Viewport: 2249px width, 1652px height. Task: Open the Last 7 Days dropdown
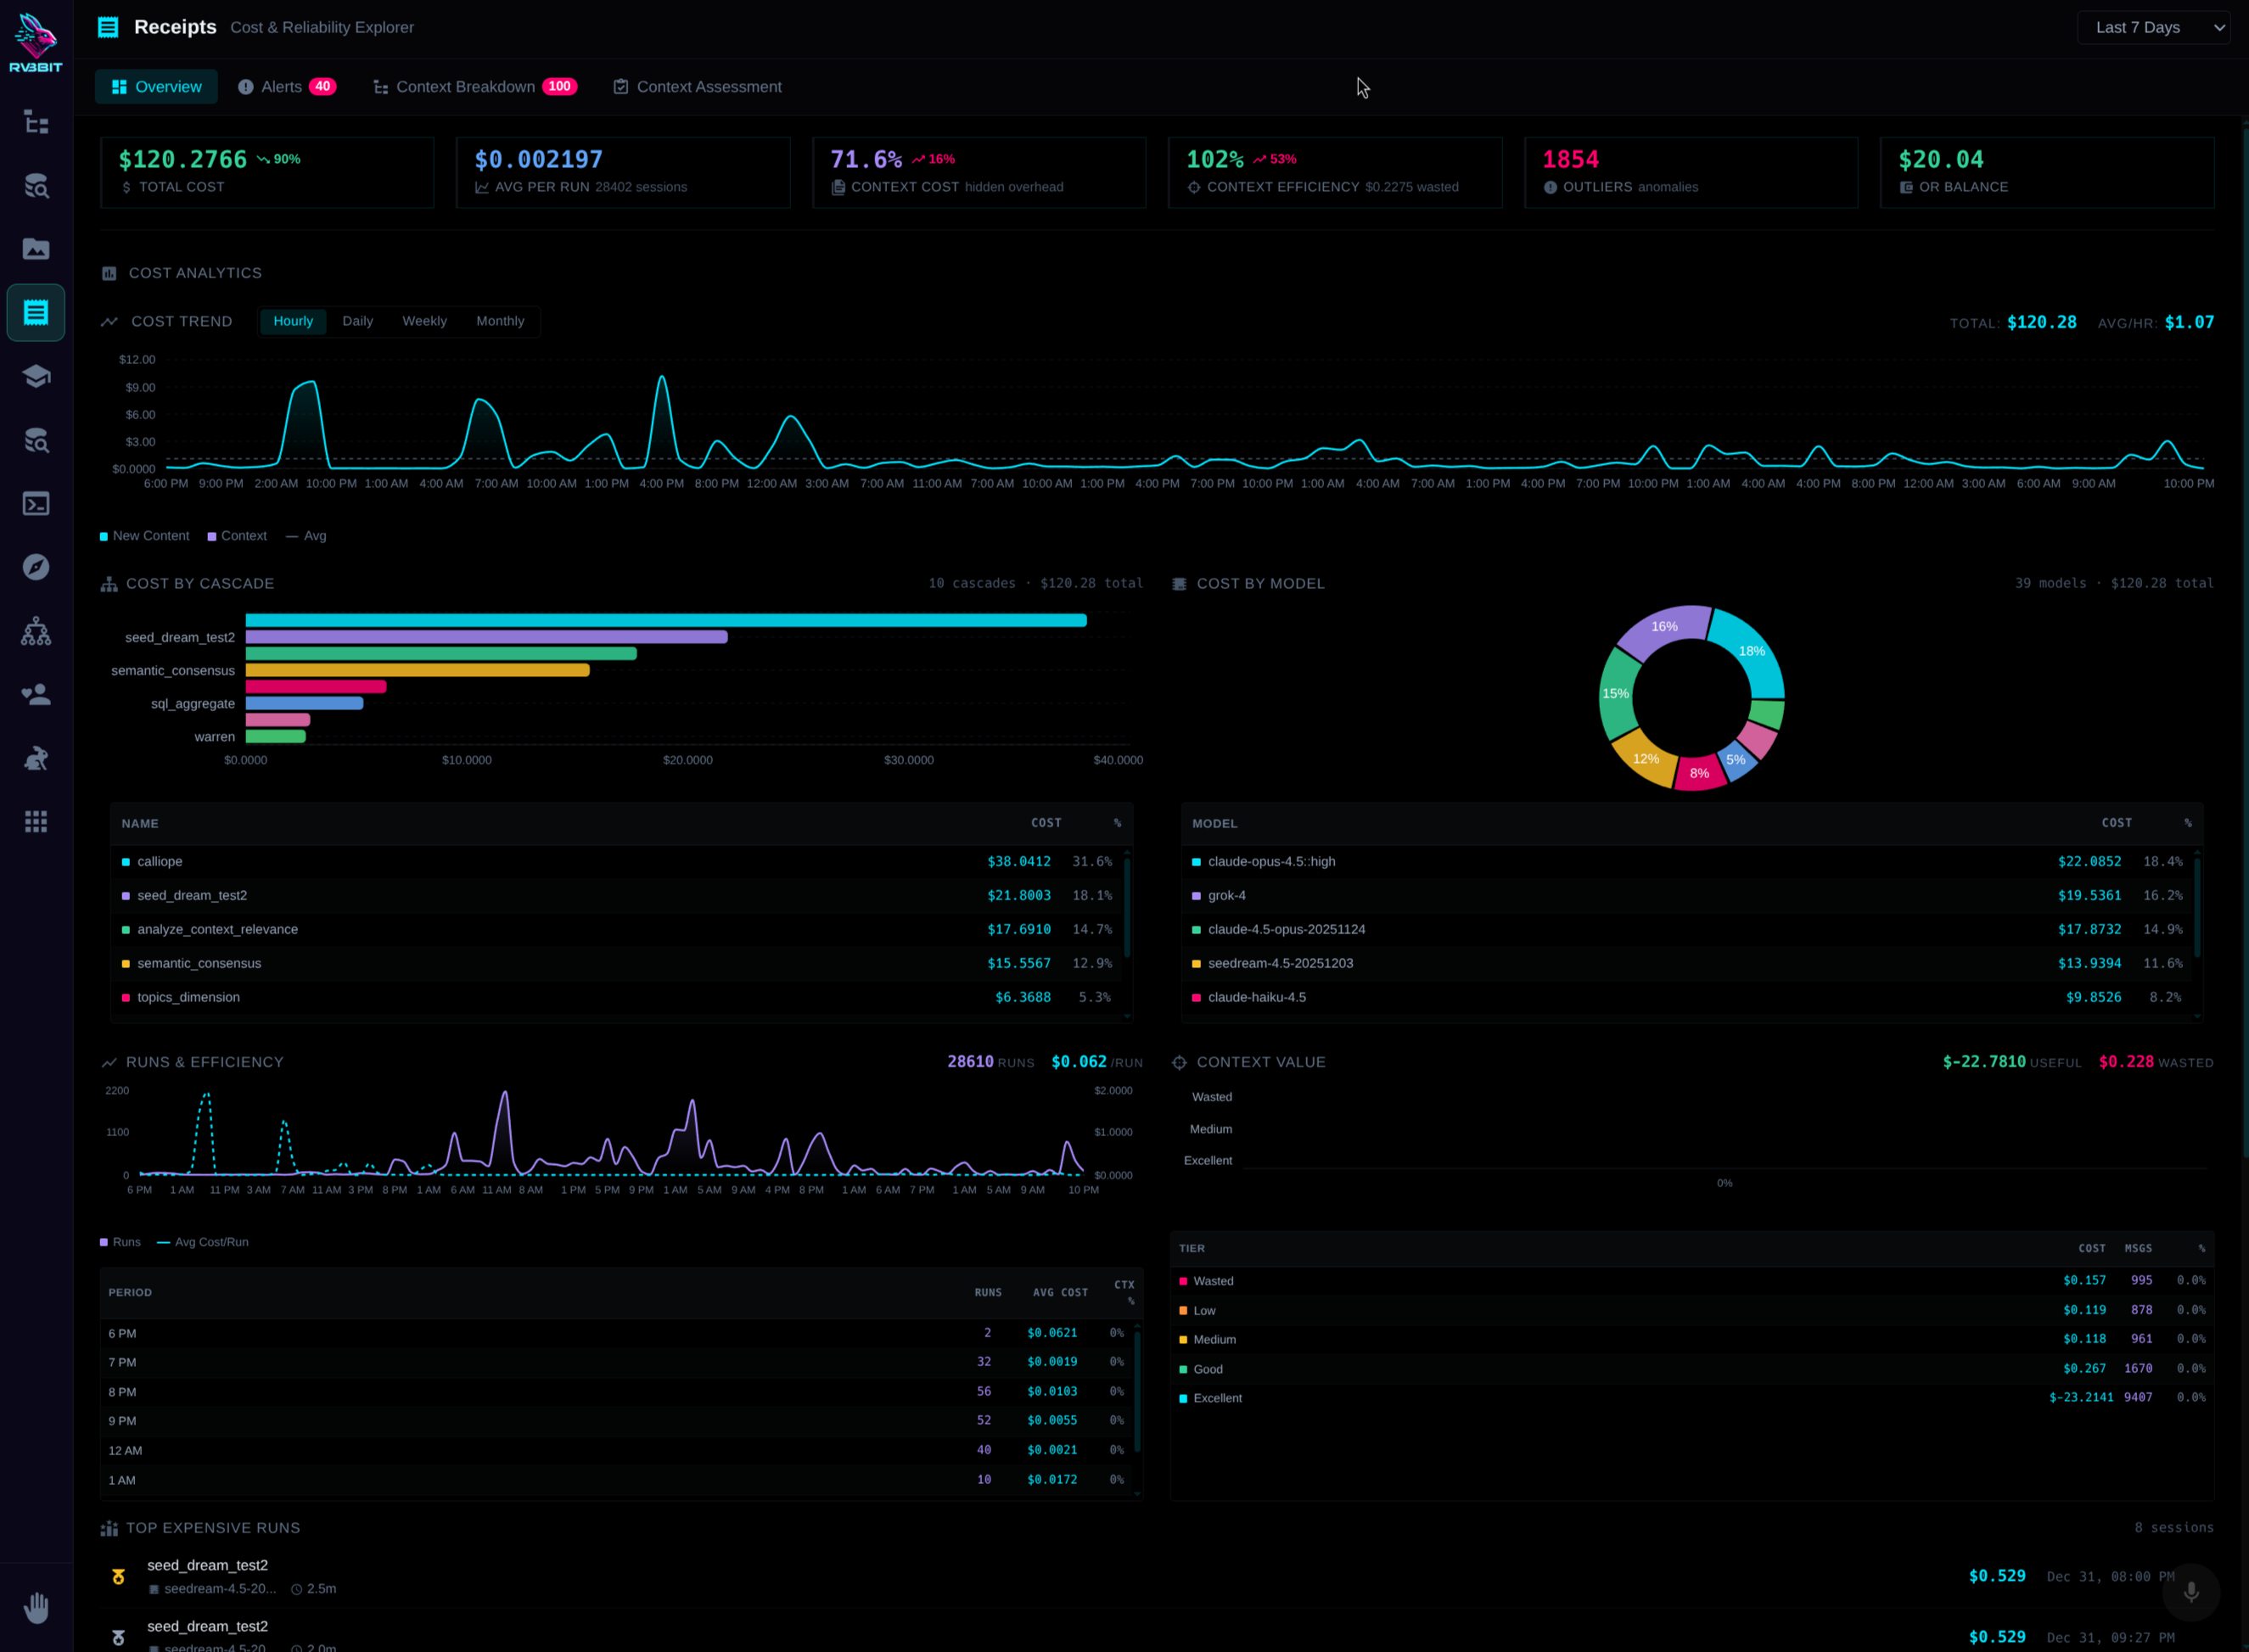point(2153,28)
